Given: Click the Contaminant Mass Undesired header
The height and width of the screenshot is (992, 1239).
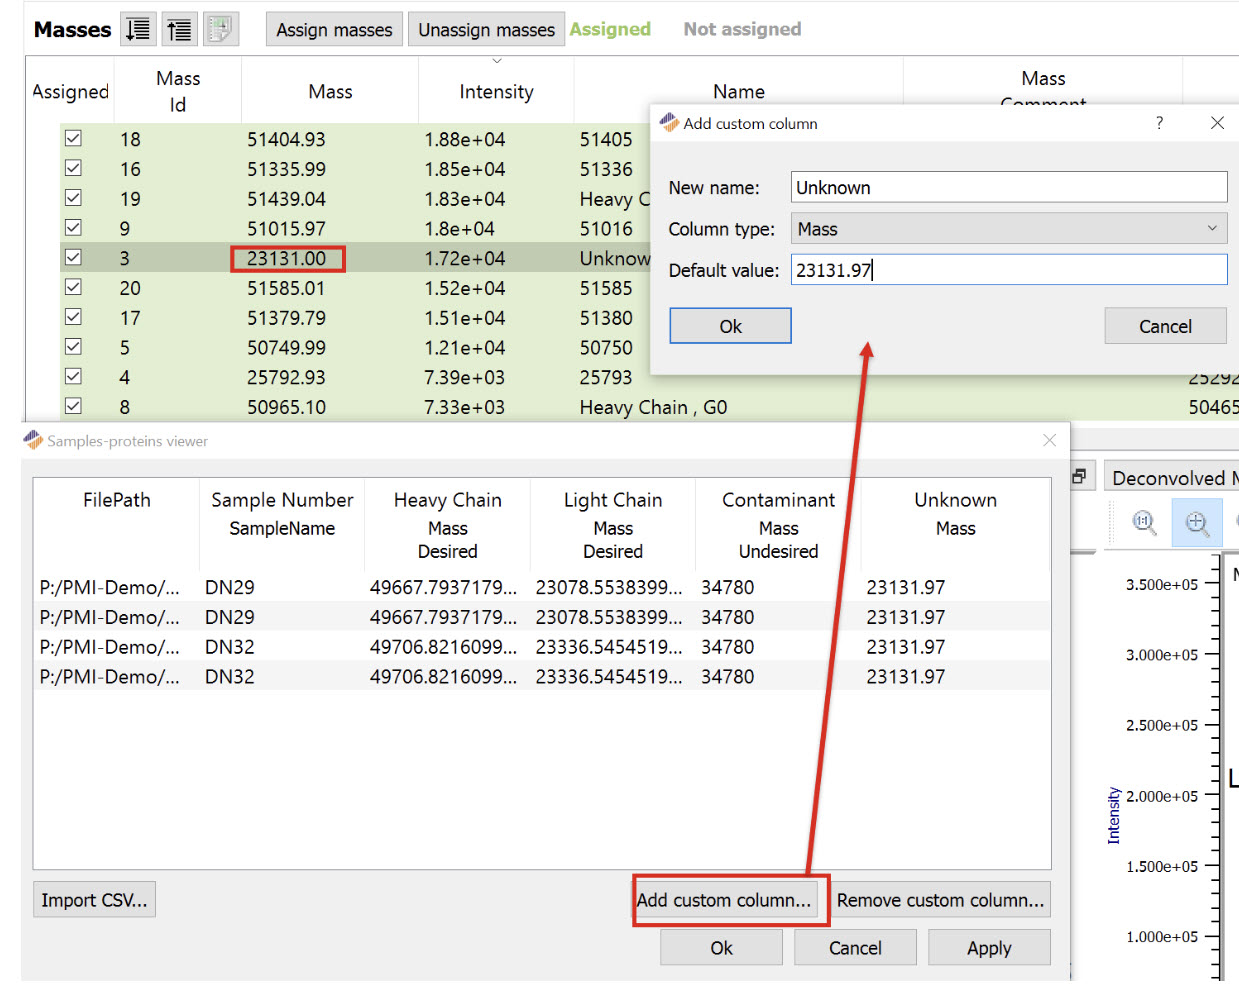Looking at the screenshot, I should coord(778,525).
